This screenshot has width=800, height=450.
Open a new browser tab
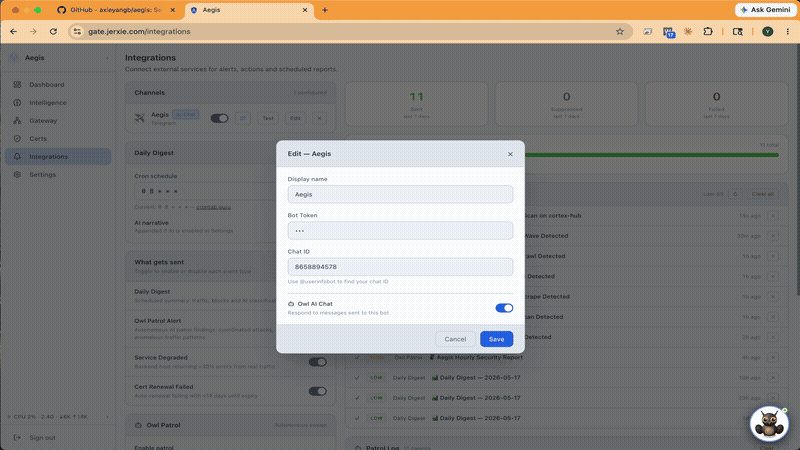[x=324, y=10]
